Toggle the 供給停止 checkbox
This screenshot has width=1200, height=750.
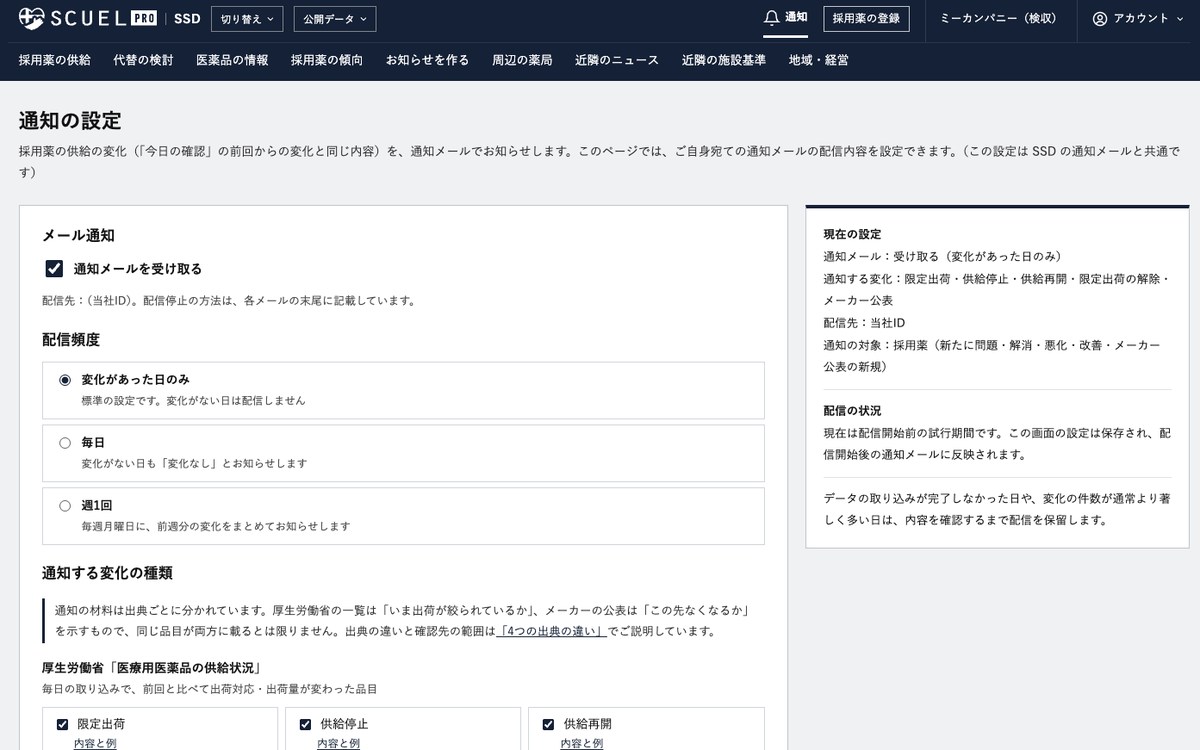(306, 724)
